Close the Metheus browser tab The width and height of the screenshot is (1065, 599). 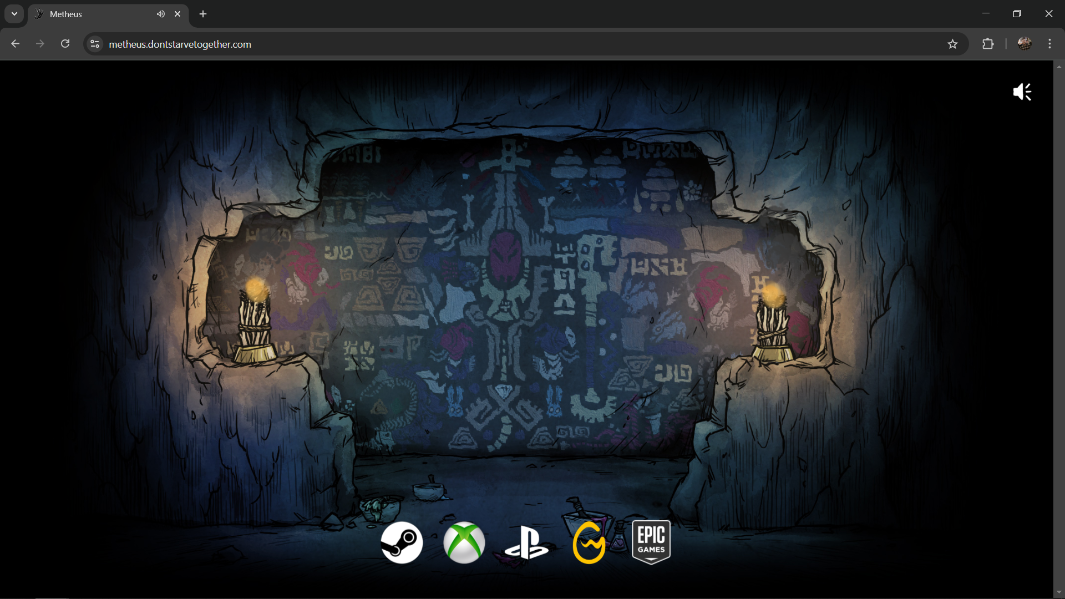click(178, 14)
